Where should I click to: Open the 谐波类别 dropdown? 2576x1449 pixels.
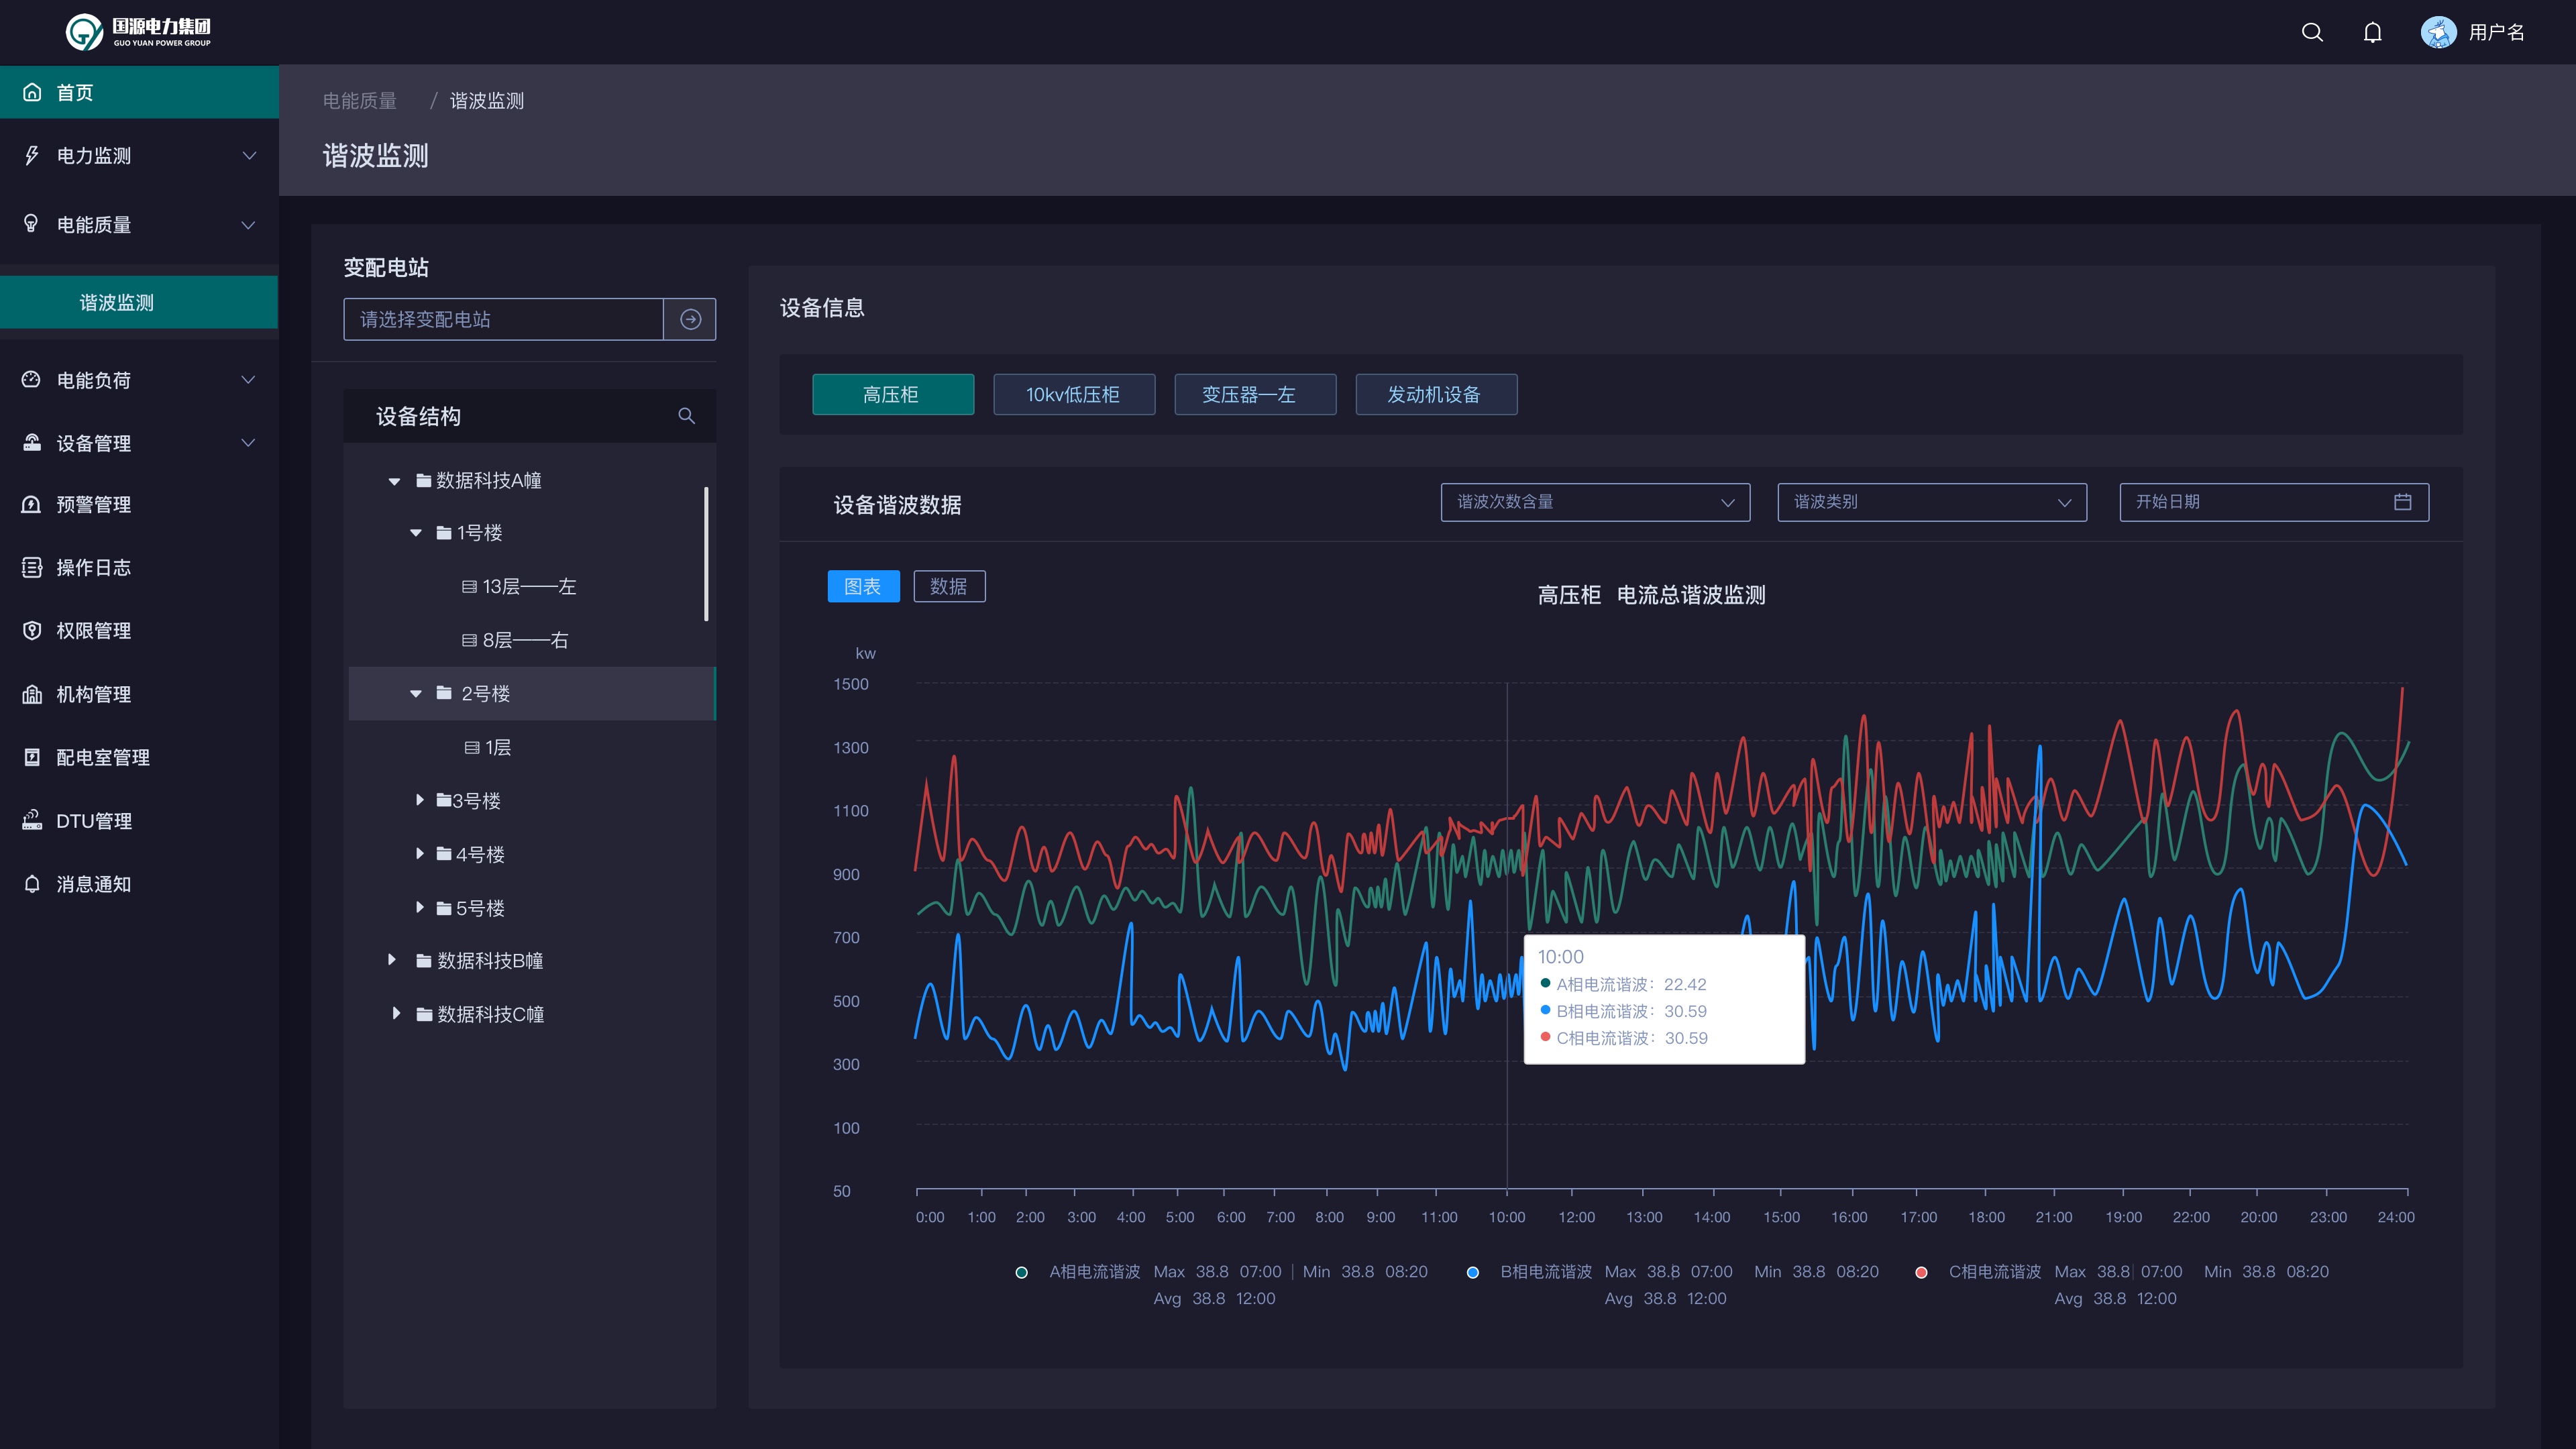coord(1932,502)
